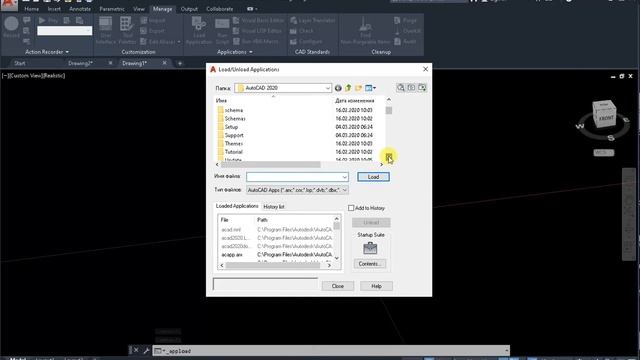
Task: Open Visual LISP Editor
Action: tap(258, 31)
